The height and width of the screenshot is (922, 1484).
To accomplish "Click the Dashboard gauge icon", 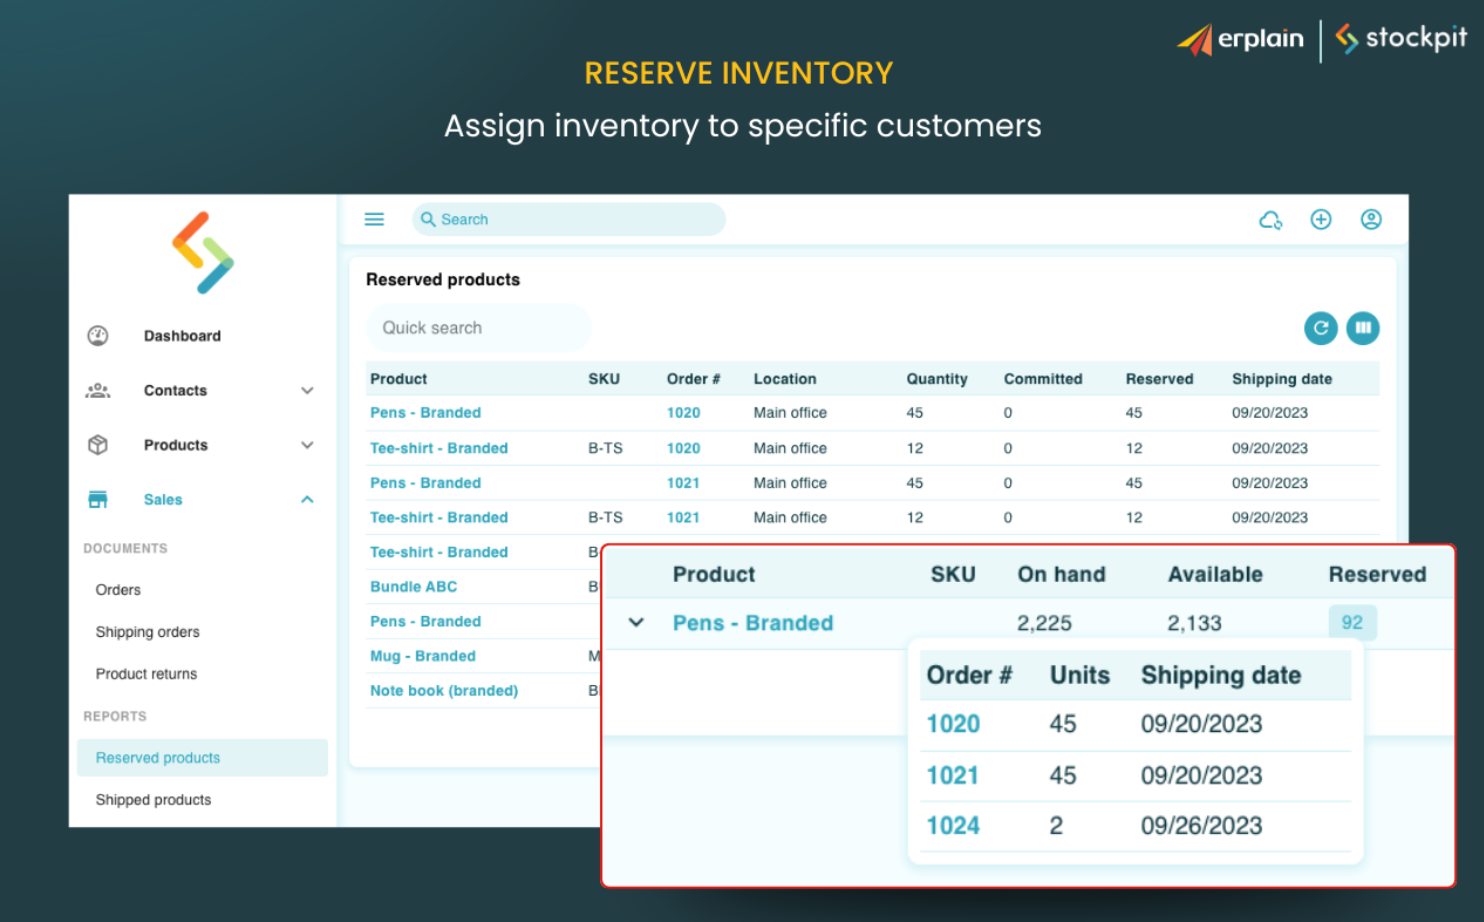I will (98, 336).
